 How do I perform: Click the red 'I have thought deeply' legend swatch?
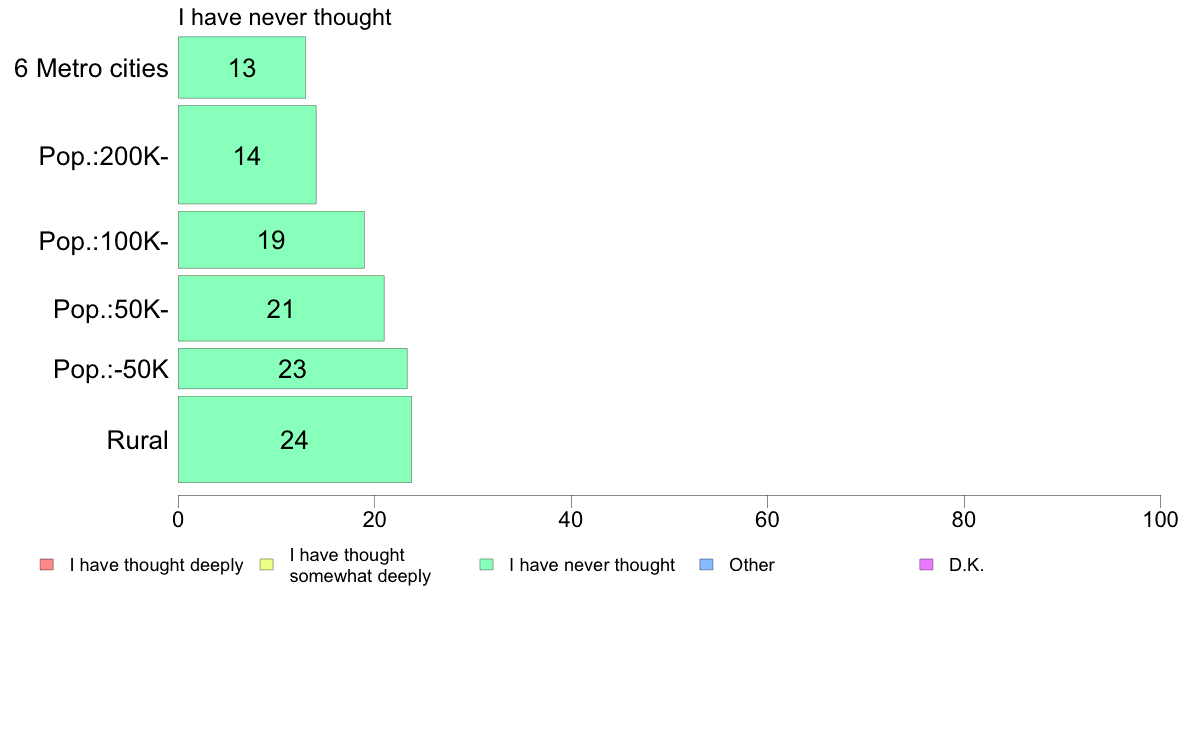tap(47, 565)
